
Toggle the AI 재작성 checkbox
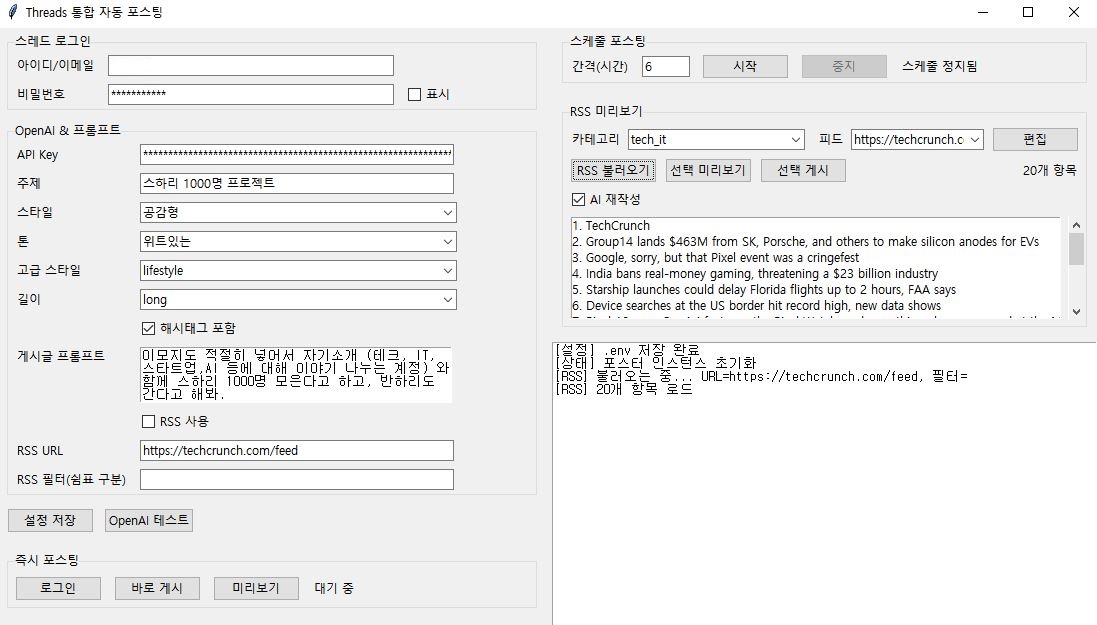coord(579,200)
